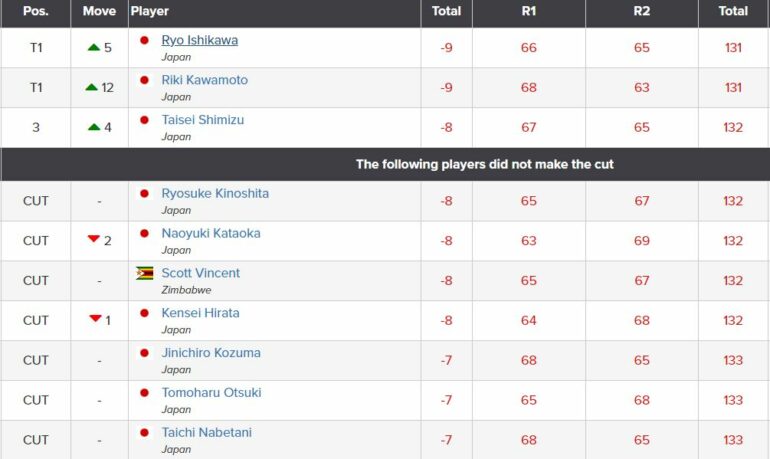Screen dimensions: 770x459
Task: Click the R2 column header
Action: click(x=642, y=11)
